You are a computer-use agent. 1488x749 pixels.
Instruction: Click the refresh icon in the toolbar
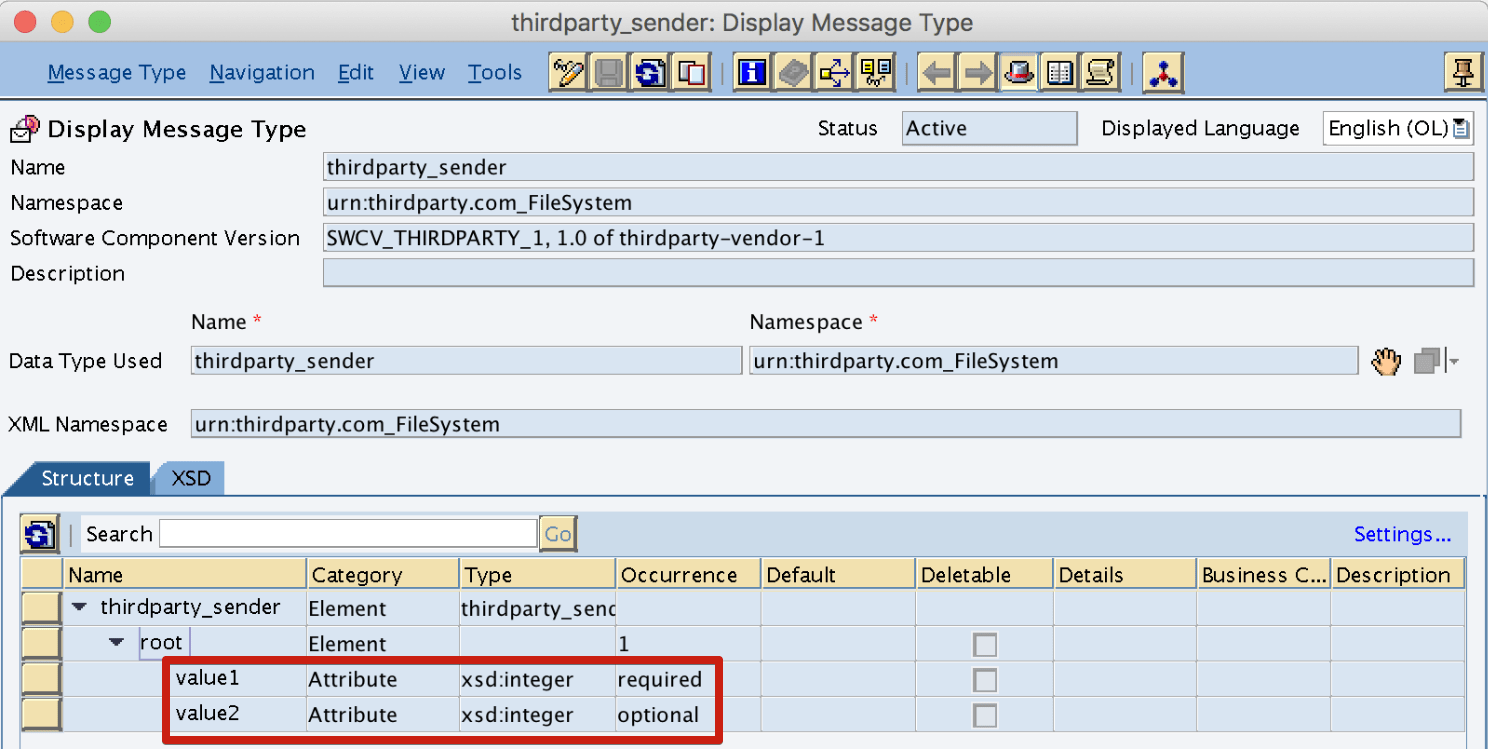pos(649,72)
